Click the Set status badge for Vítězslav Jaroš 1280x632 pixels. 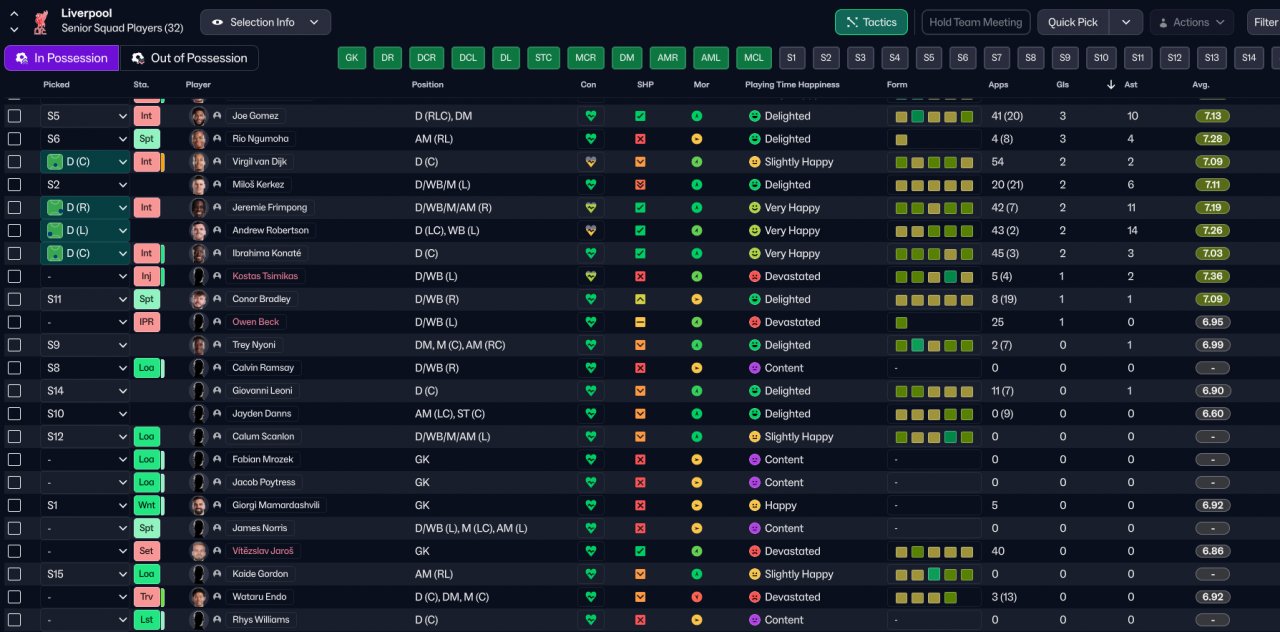pyautogui.click(x=146, y=551)
